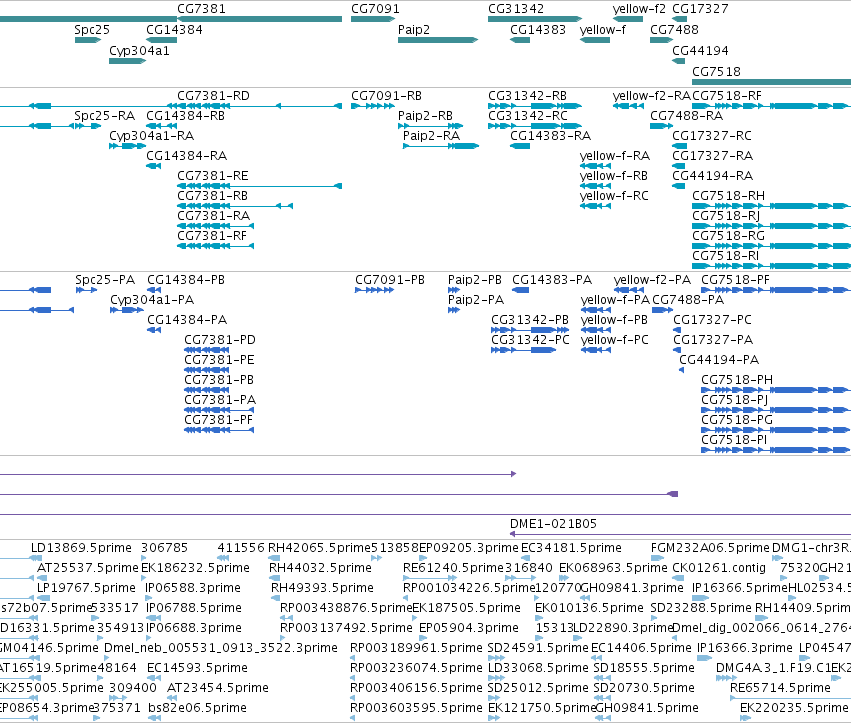Open EST EC34181.5prime label
The width and height of the screenshot is (851, 723).
571,548
